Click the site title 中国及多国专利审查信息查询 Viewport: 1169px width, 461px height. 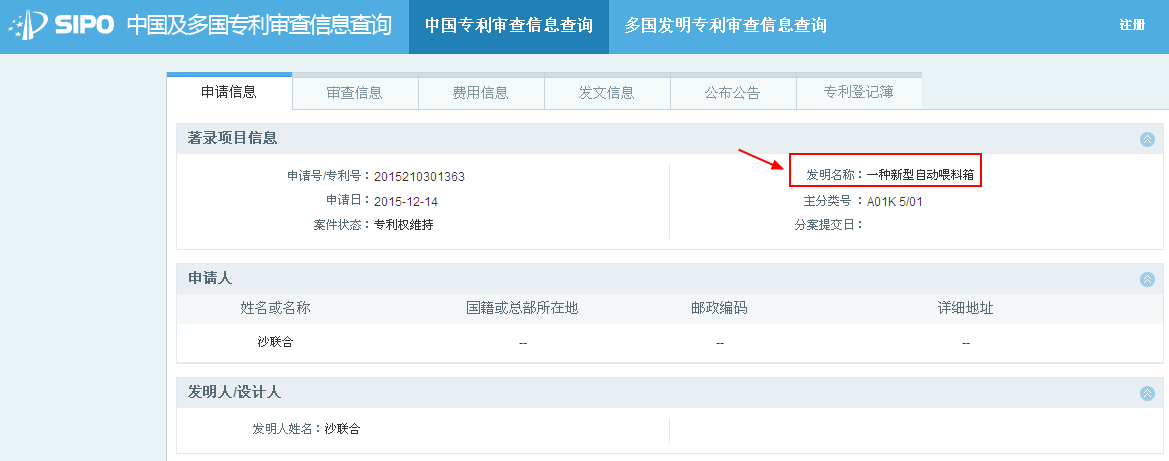(259, 25)
